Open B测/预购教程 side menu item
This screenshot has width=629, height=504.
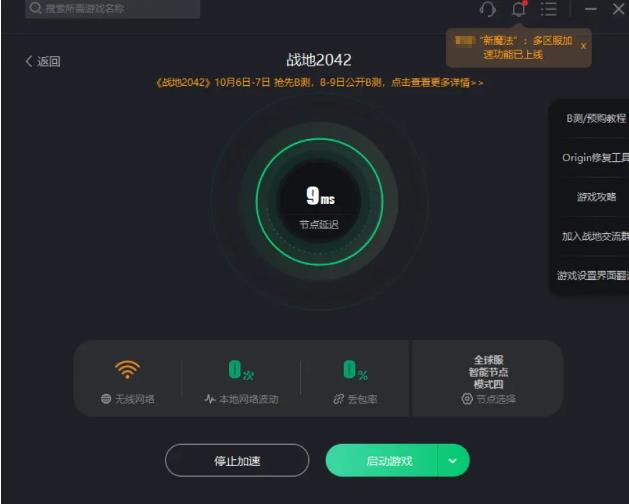[x=595, y=118]
